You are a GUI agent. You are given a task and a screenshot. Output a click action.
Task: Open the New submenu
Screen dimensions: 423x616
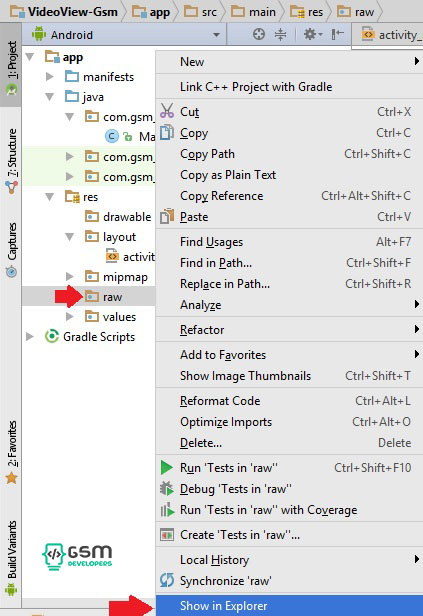coord(289,62)
